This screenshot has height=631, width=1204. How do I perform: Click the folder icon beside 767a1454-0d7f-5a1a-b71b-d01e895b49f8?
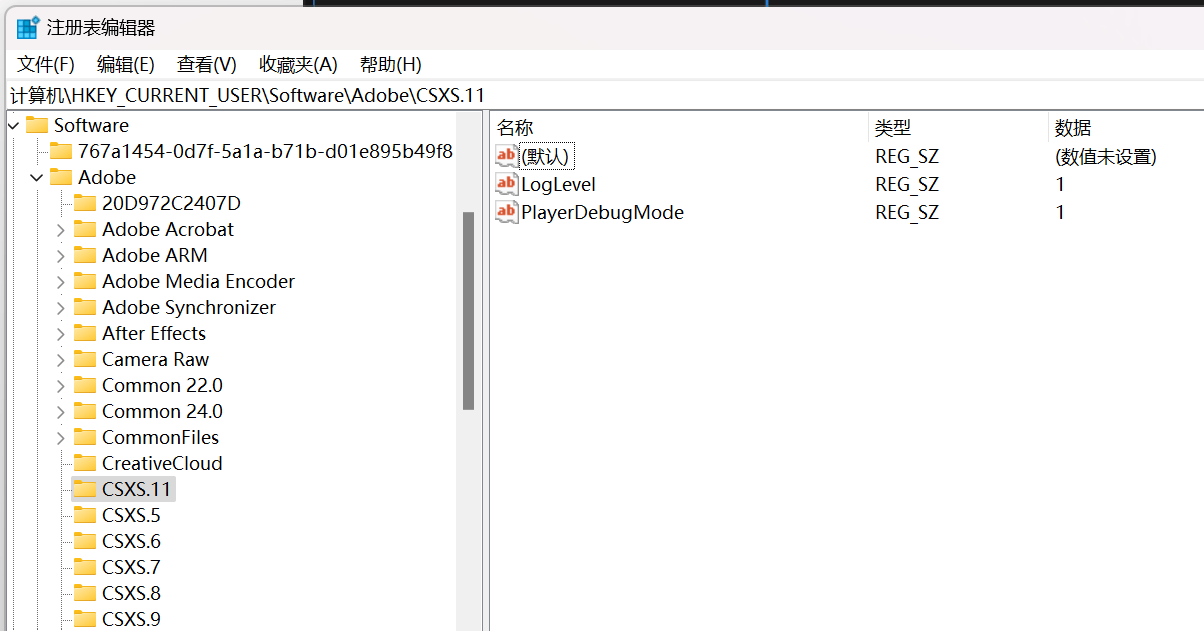[x=61, y=151]
